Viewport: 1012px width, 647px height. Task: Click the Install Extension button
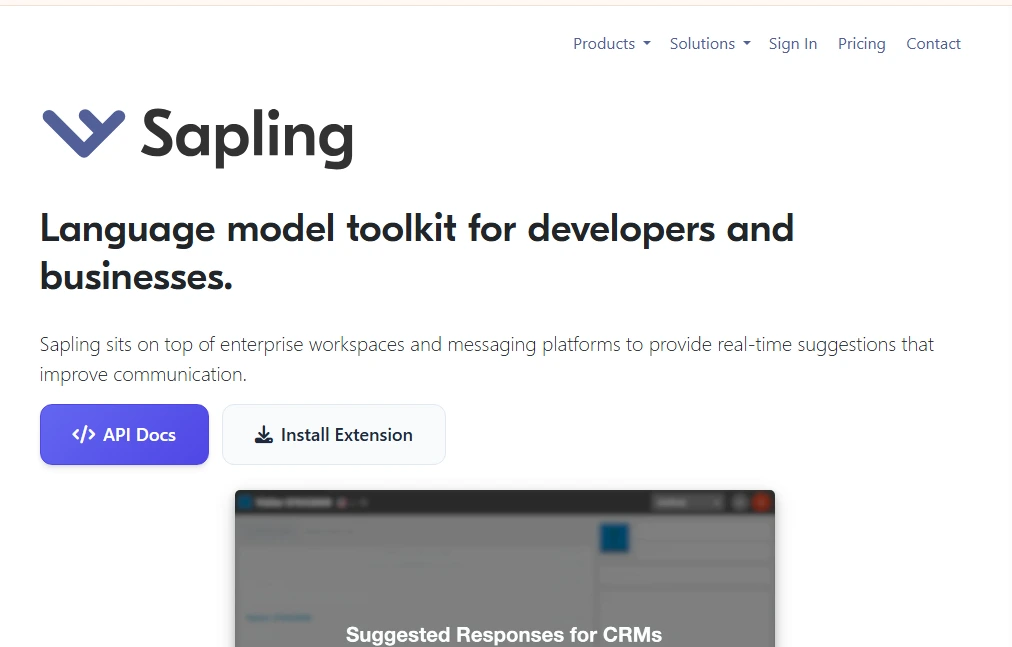(x=334, y=435)
